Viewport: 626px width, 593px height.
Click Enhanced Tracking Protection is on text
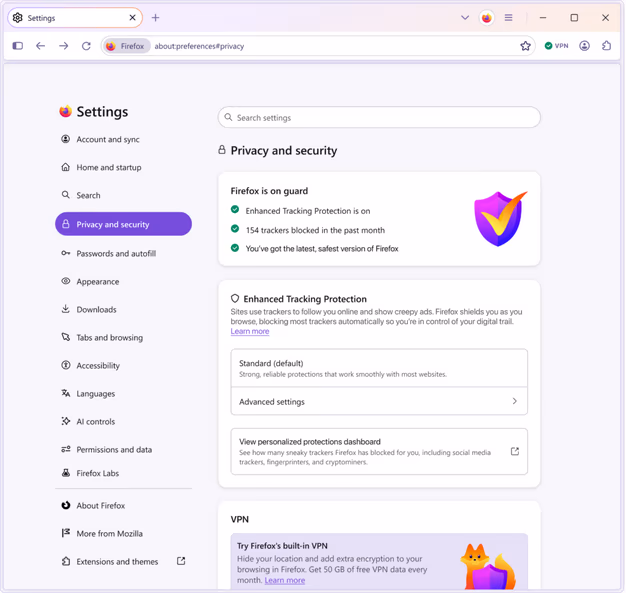click(x=308, y=211)
